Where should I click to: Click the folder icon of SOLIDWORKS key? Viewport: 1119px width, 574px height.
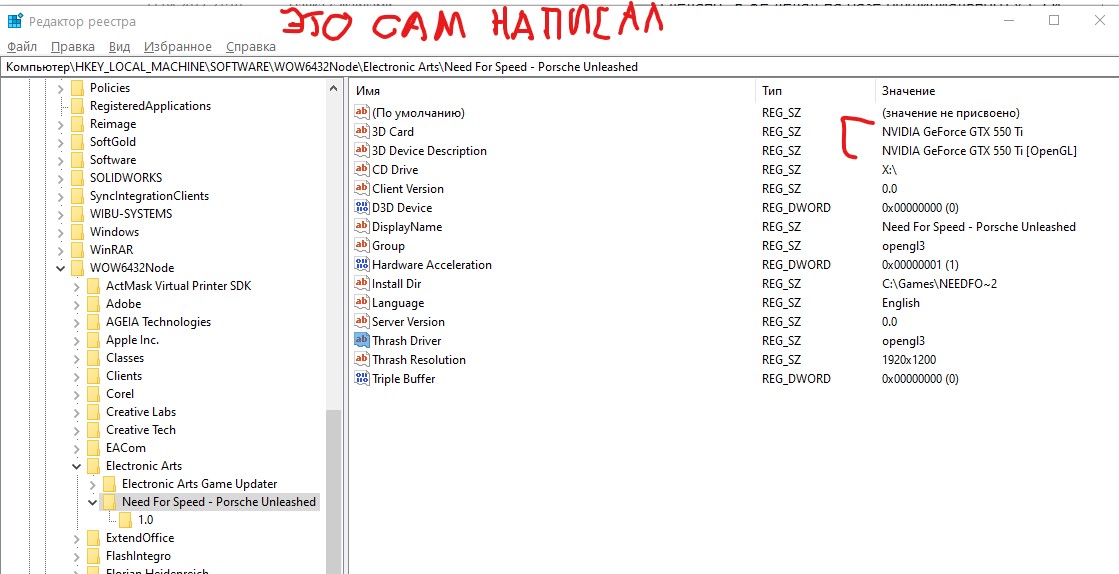(77, 178)
